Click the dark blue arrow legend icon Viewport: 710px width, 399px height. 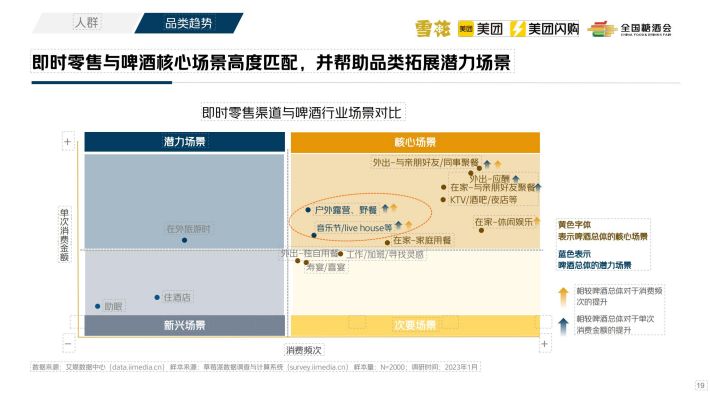[x=563, y=325]
